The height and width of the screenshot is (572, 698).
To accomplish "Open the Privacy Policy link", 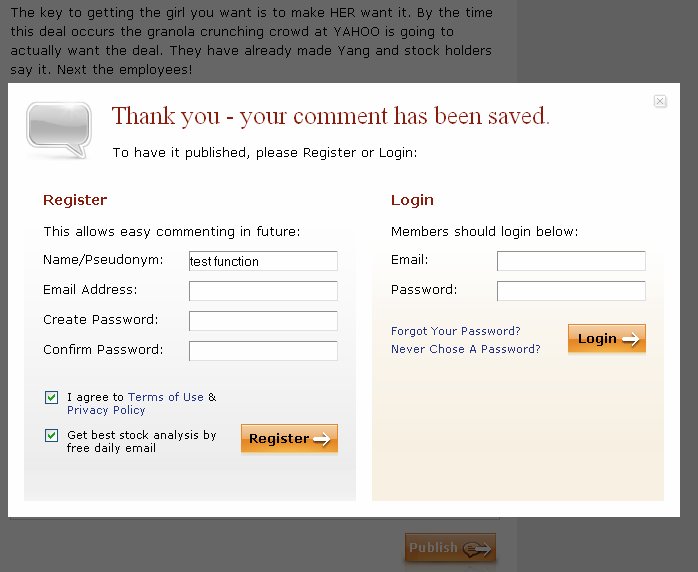I will coord(106,410).
